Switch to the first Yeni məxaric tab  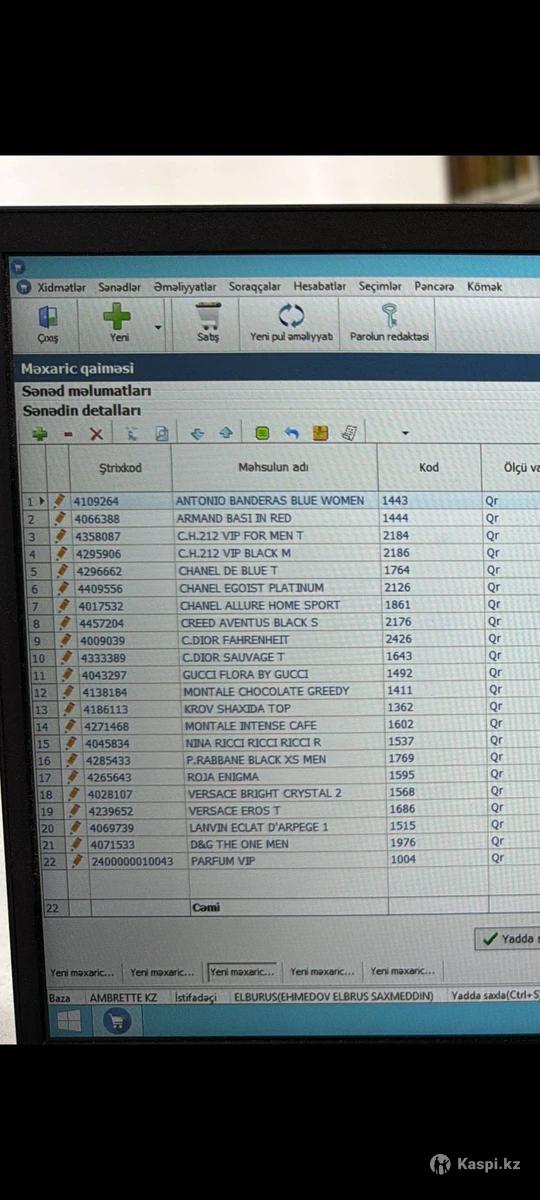(82, 971)
